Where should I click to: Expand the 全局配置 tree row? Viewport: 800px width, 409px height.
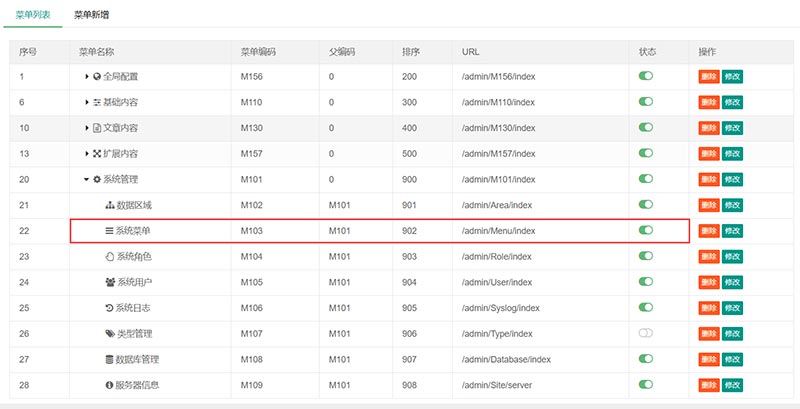tap(86, 76)
